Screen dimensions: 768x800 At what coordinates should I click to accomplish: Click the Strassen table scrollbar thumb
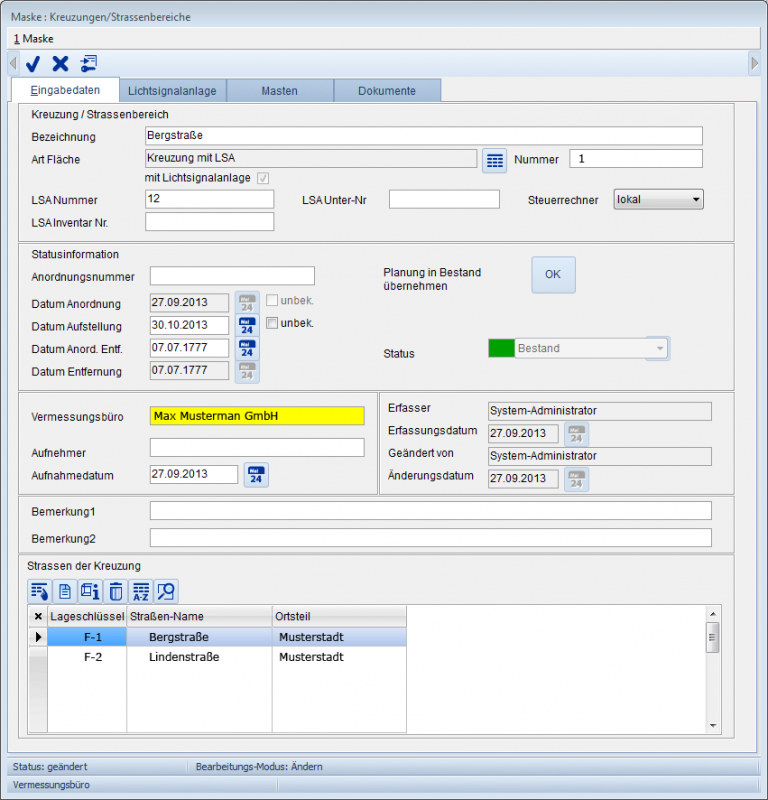[x=713, y=637]
